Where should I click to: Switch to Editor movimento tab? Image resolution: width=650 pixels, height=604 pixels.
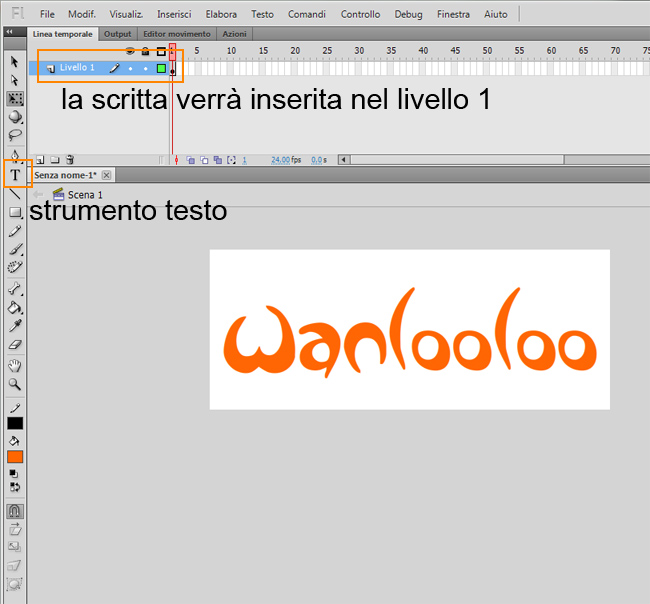point(177,34)
